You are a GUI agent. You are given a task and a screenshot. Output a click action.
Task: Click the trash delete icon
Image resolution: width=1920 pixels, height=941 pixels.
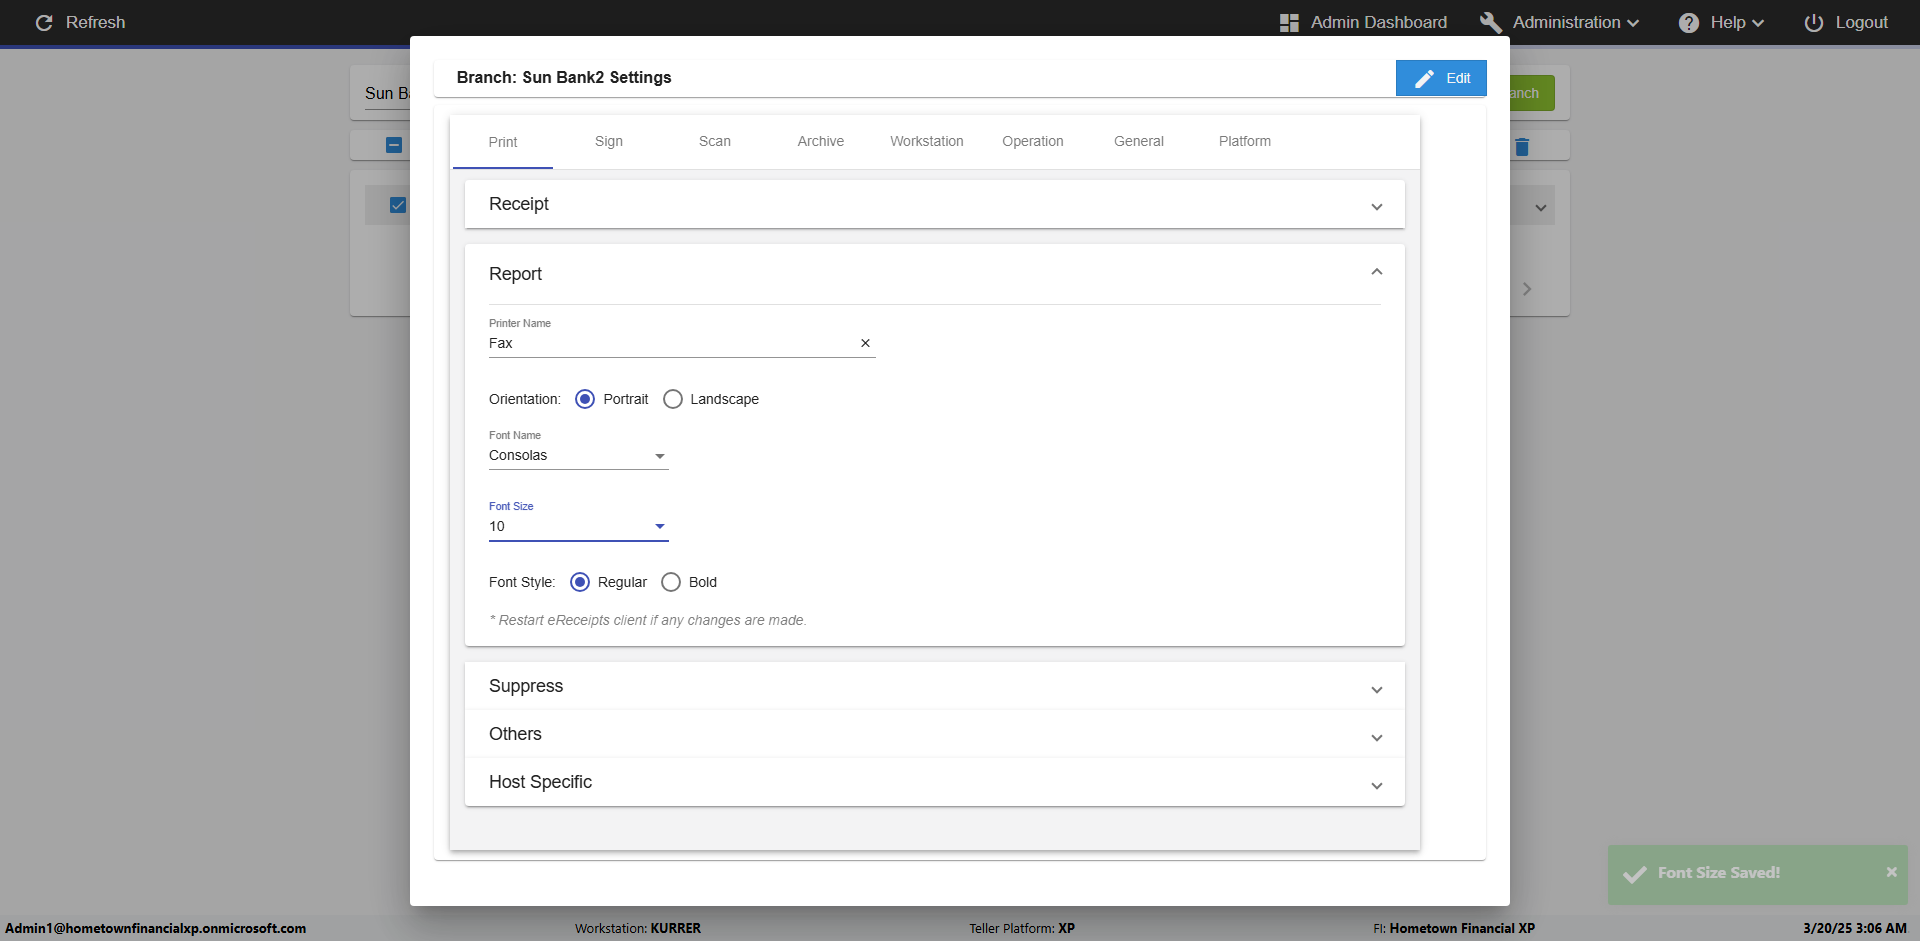tap(1522, 147)
